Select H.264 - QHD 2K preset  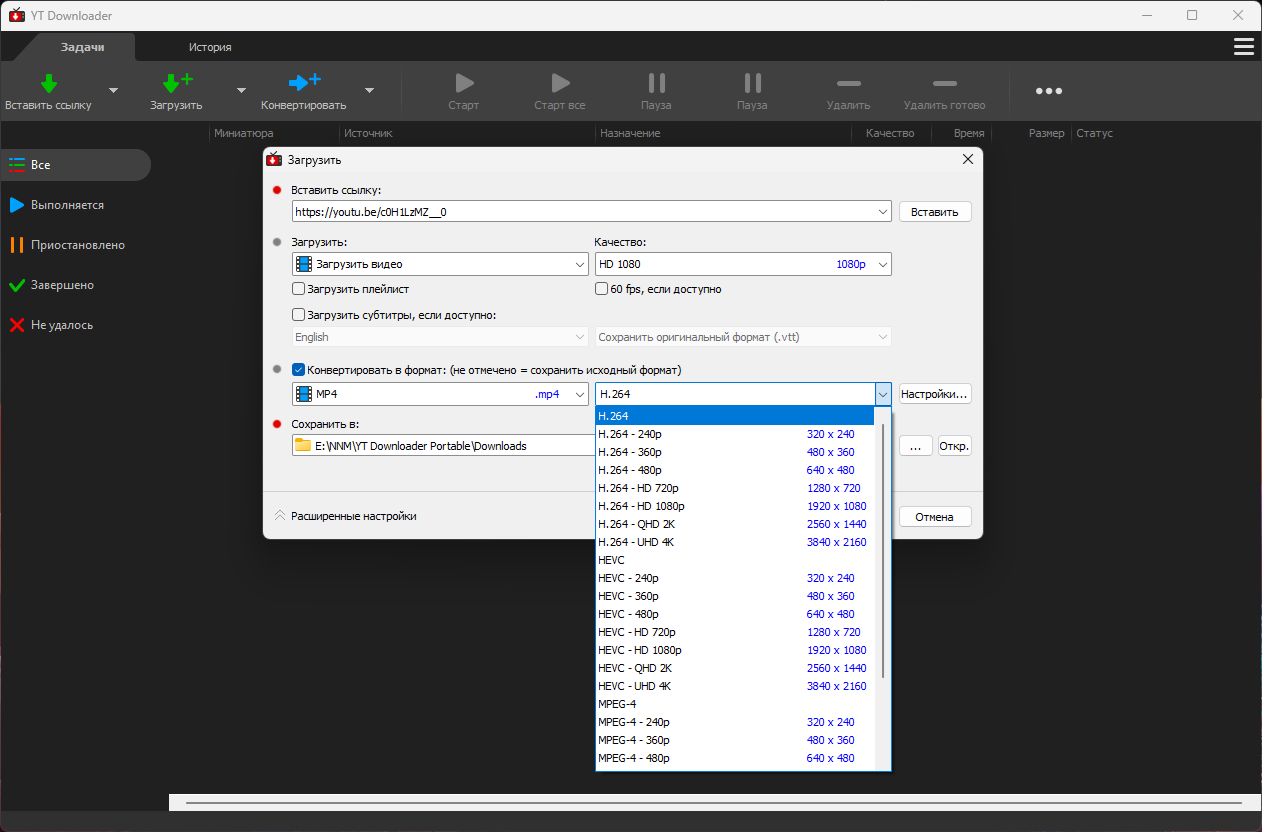tap(735, 524)
